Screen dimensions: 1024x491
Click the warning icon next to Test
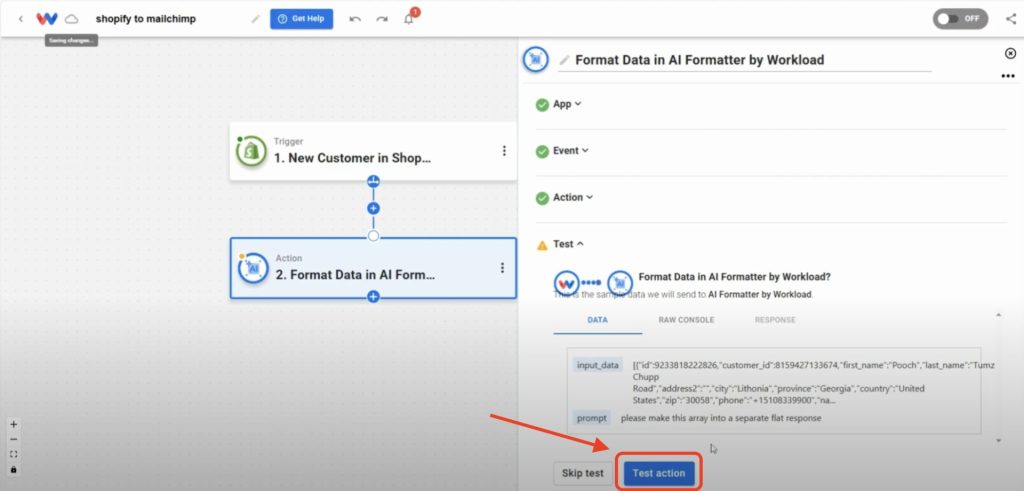click(542, 245)
